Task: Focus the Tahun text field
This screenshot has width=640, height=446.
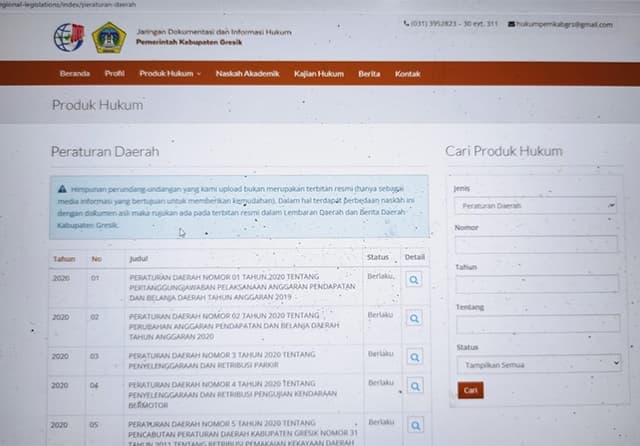Action: [536, 284]
